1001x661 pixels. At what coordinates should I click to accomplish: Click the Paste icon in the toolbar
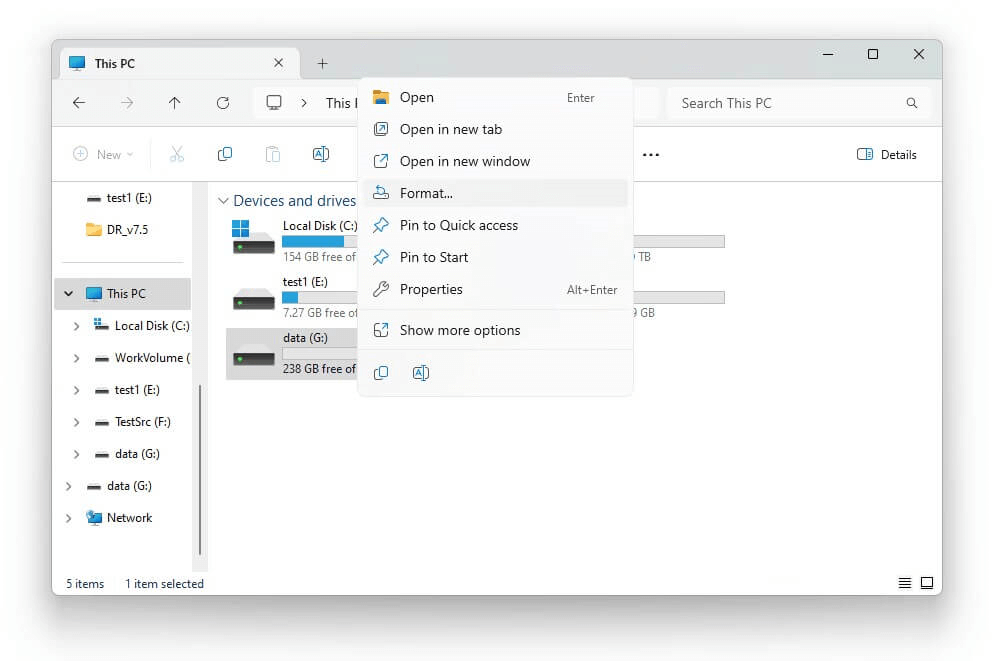[272, 154]
